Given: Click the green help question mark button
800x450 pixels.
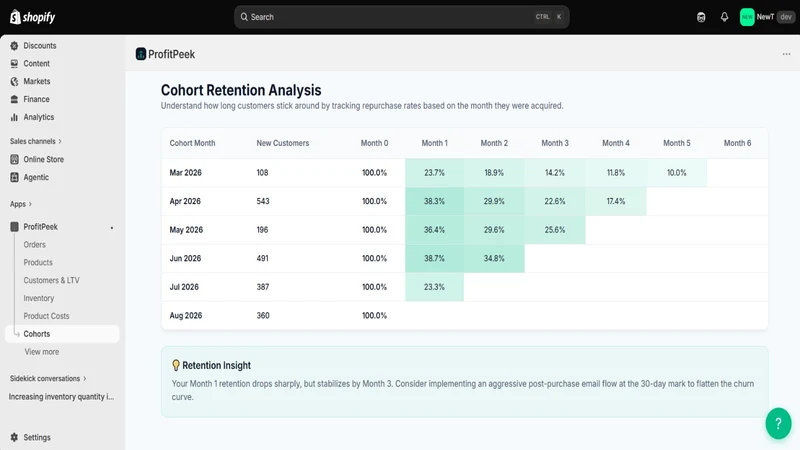Looking at the screenshot, I should [778, 423].
